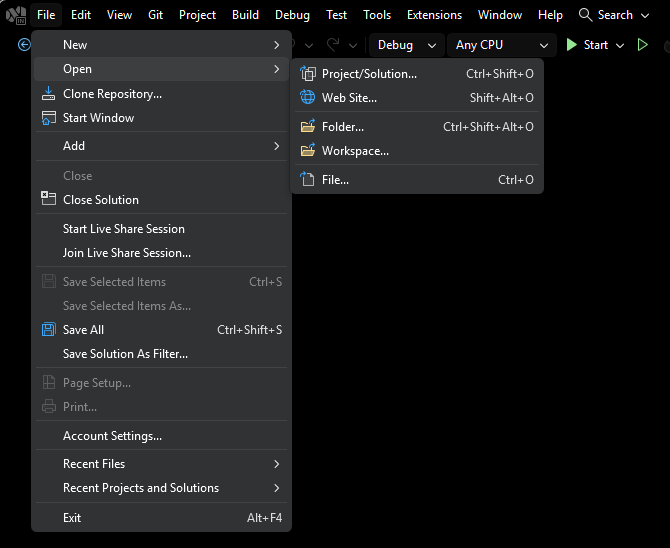
Task: Click the Save All floppy disk icon
Action: 48,330
